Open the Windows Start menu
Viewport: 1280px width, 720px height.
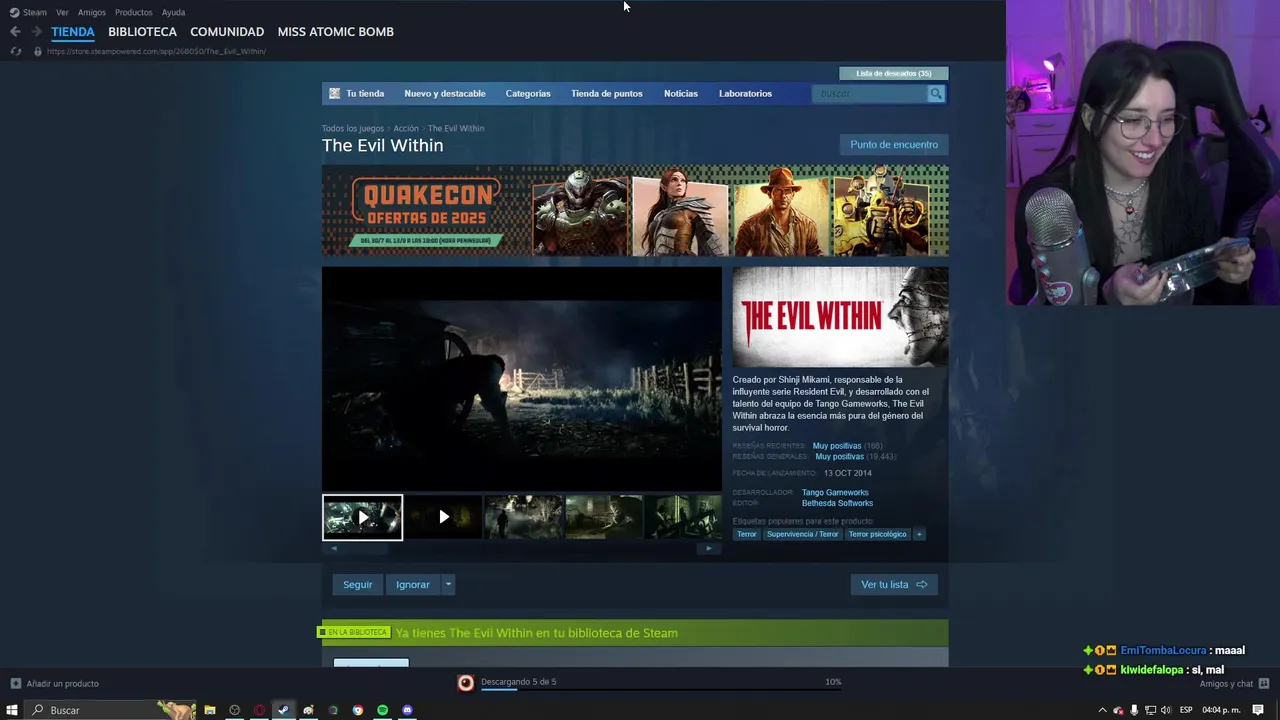point(13,710)
